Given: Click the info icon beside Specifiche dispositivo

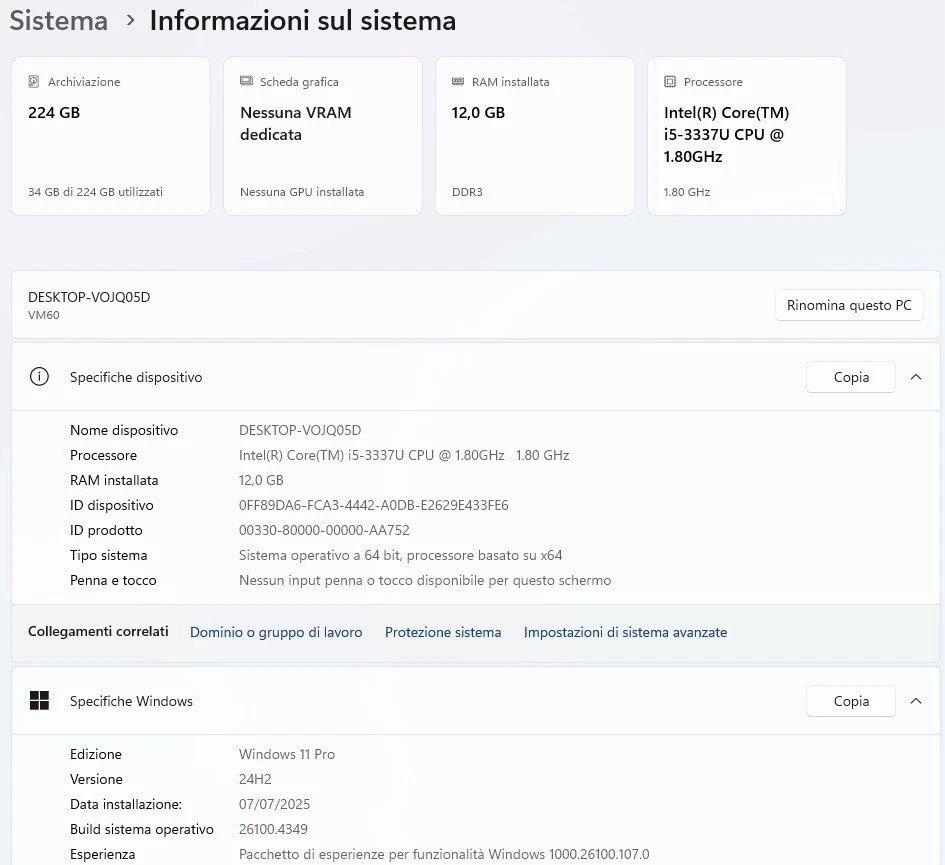Looking at the screenshot, I should pos(39,377).
